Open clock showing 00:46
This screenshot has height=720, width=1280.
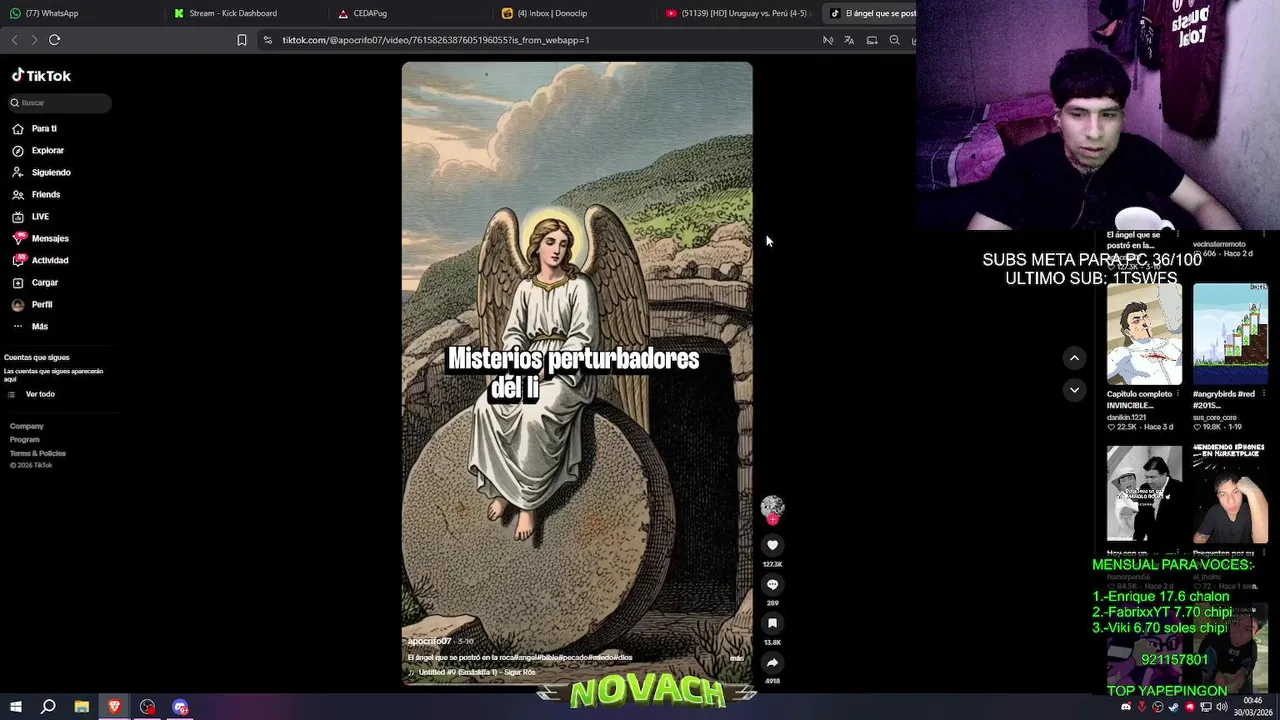(1253, 707)
